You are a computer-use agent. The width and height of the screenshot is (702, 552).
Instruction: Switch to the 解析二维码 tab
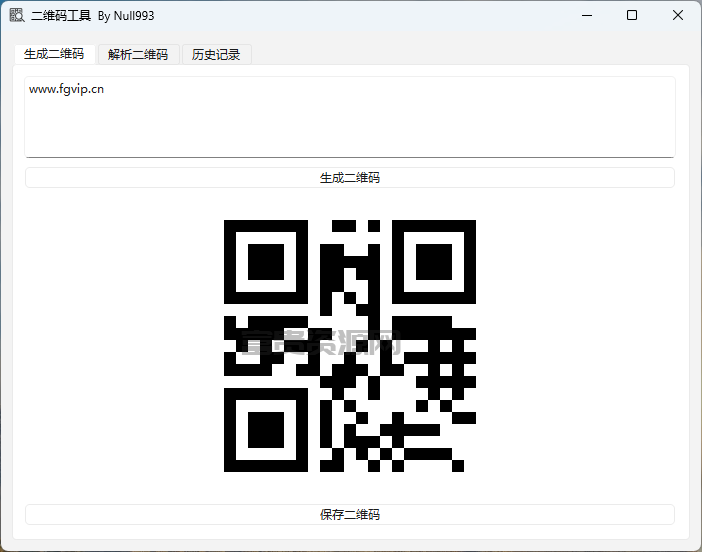[x=138, y=55]
